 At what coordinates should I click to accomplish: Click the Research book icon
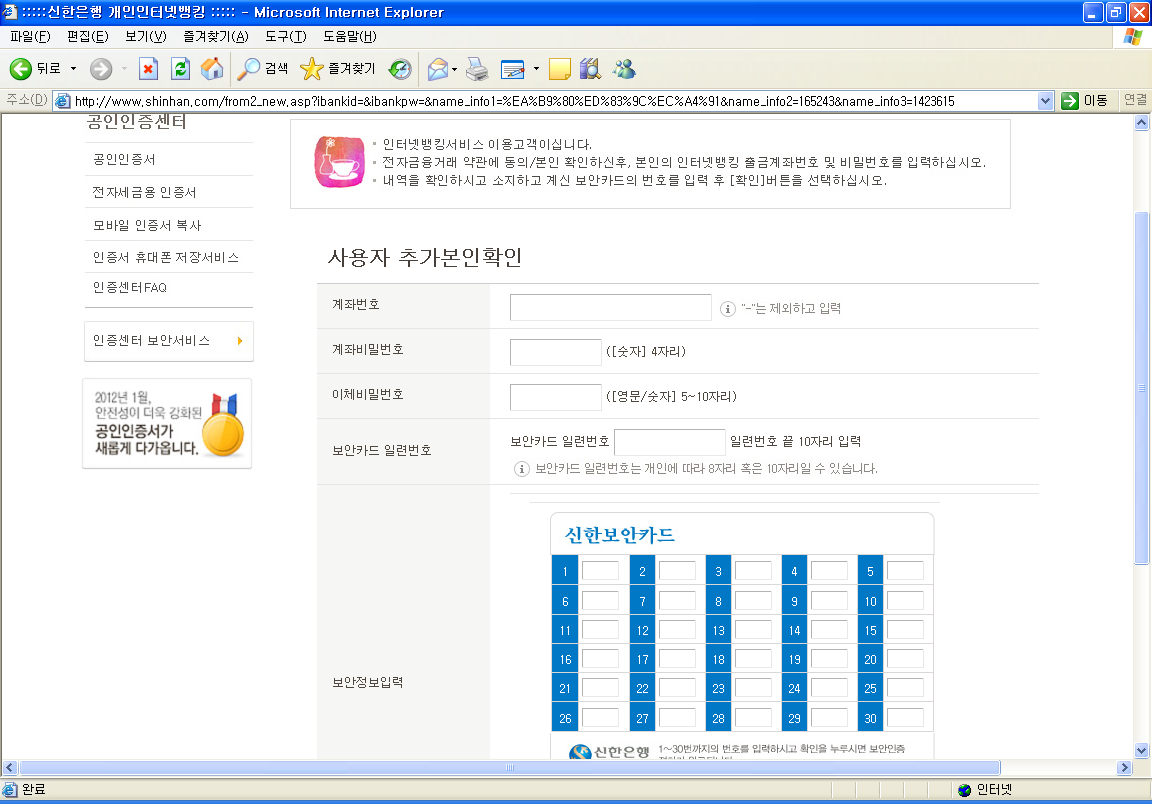pyautogui.click(x=590, y=69)
